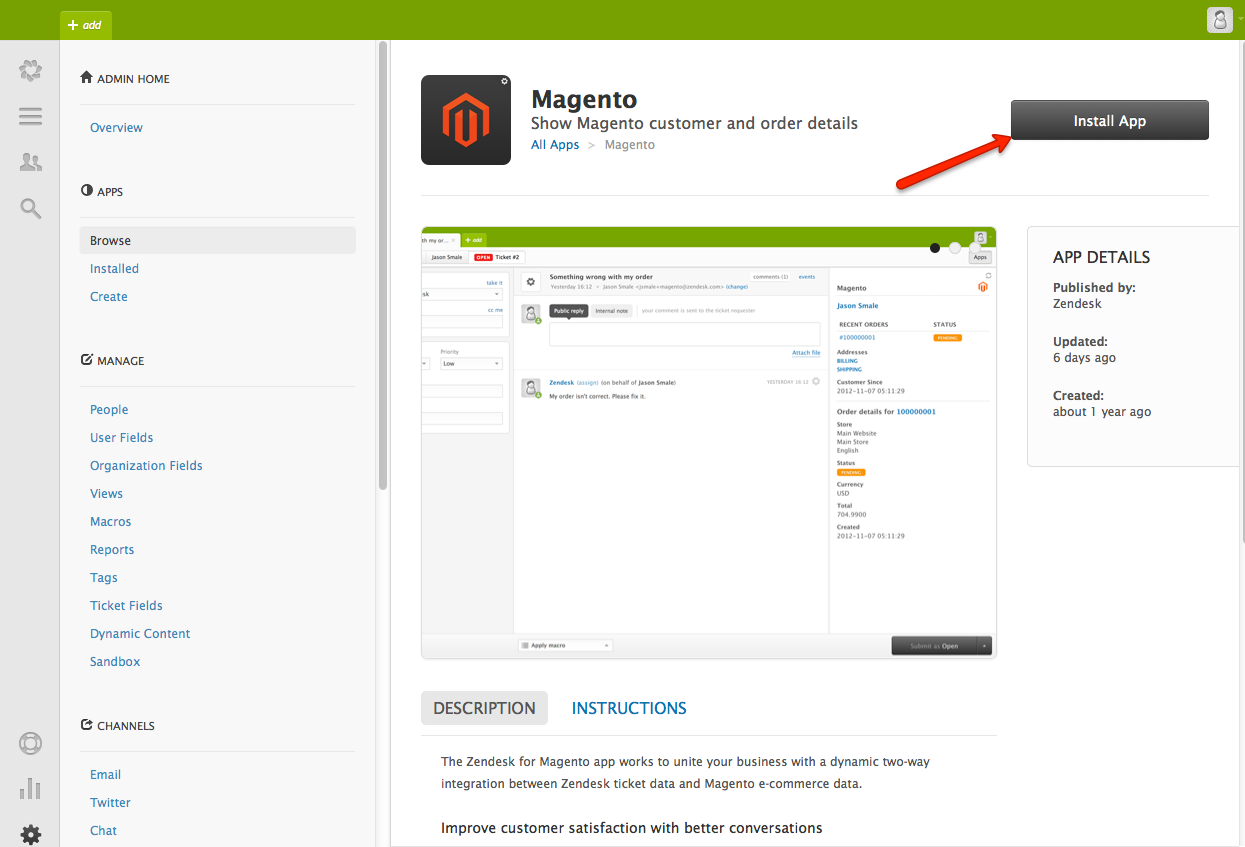Click 'Improve customer satisfaction with better conversations' heading
The height and width of the screenshot is (847, 1245).
632,828
